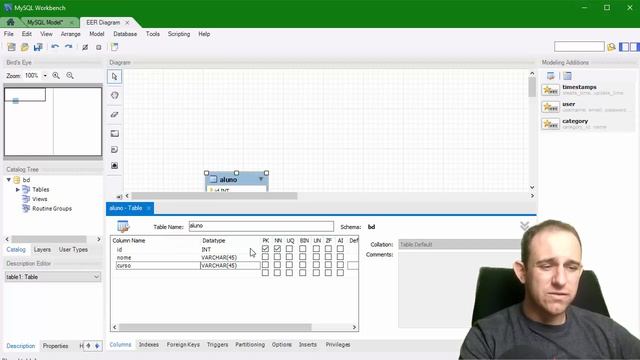Viewport: 640px width, 360px height.
Task: Open the home screen tab icon
Action: pyautogui.click(x=10, y=22)
